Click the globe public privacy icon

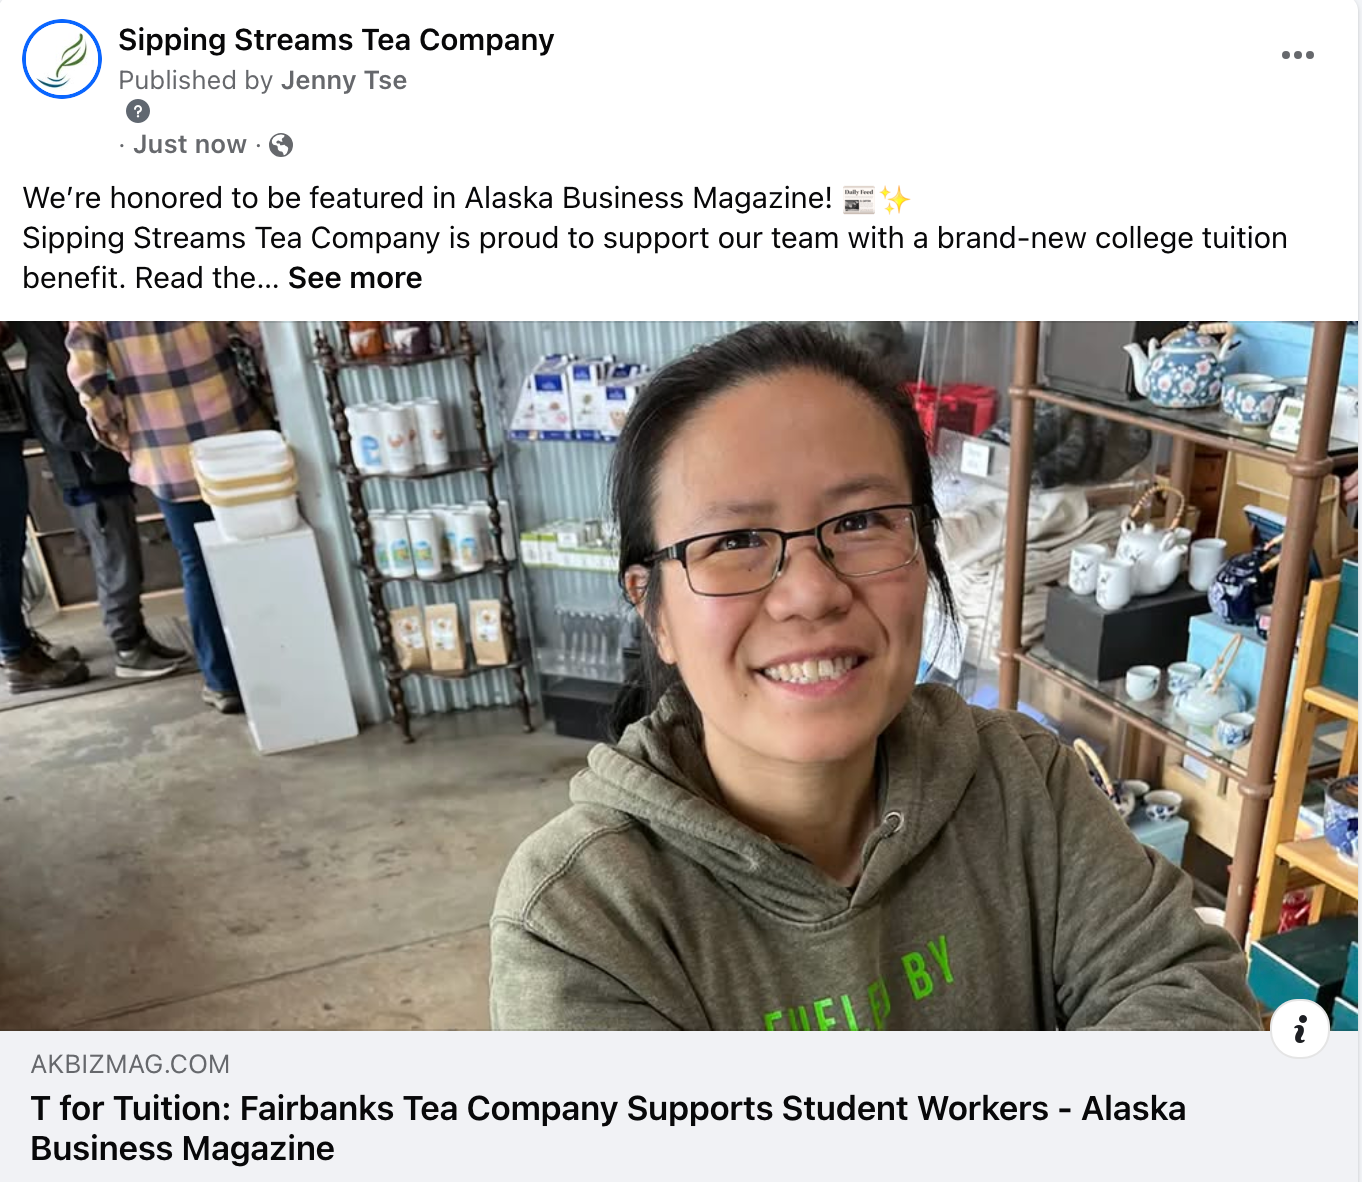281,145
